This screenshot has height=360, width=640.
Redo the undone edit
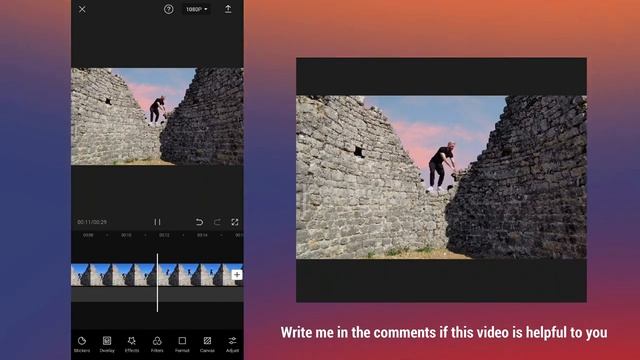[217, 222]
